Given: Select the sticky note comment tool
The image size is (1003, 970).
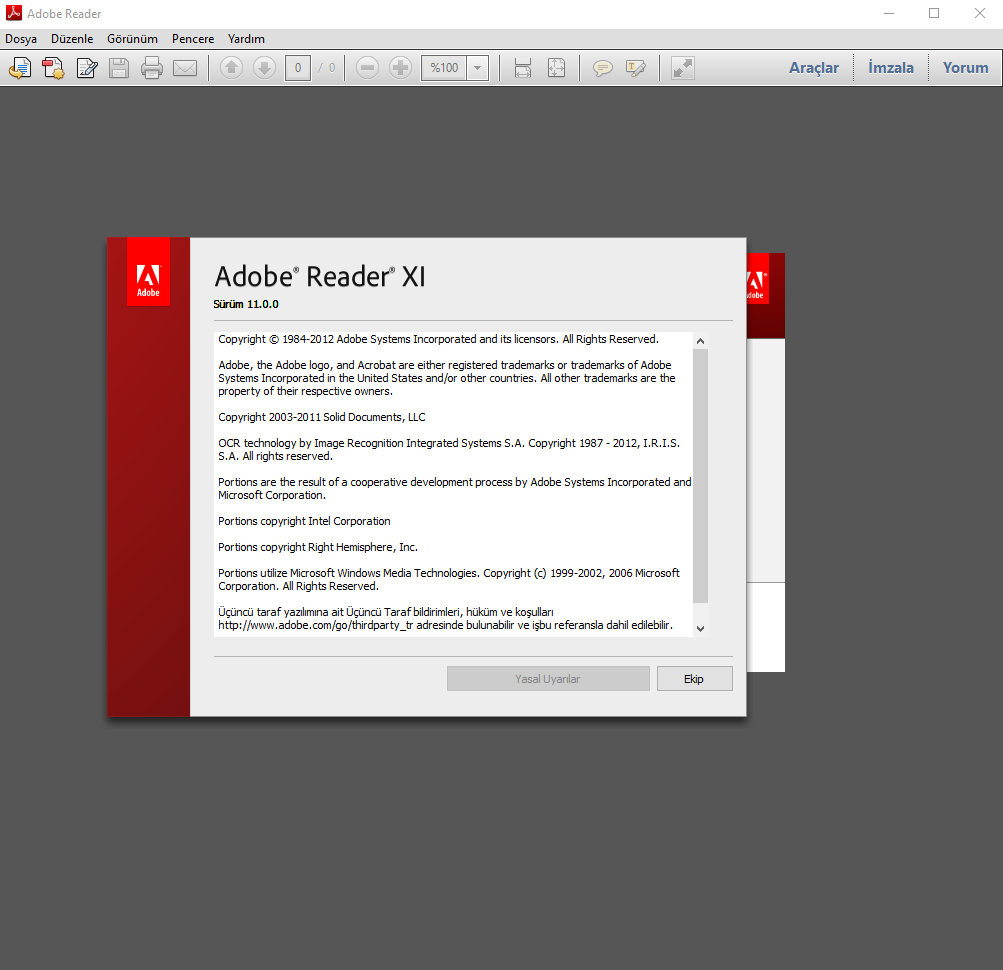Looking at the screenshot, I should 603,68.
